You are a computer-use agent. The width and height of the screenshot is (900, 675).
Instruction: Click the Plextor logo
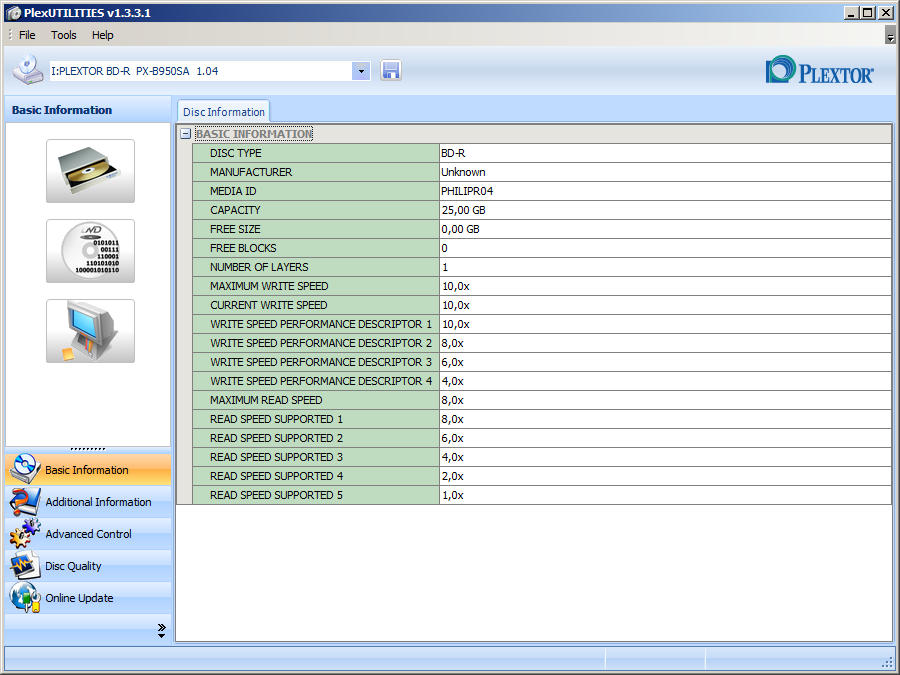(820, 71)
